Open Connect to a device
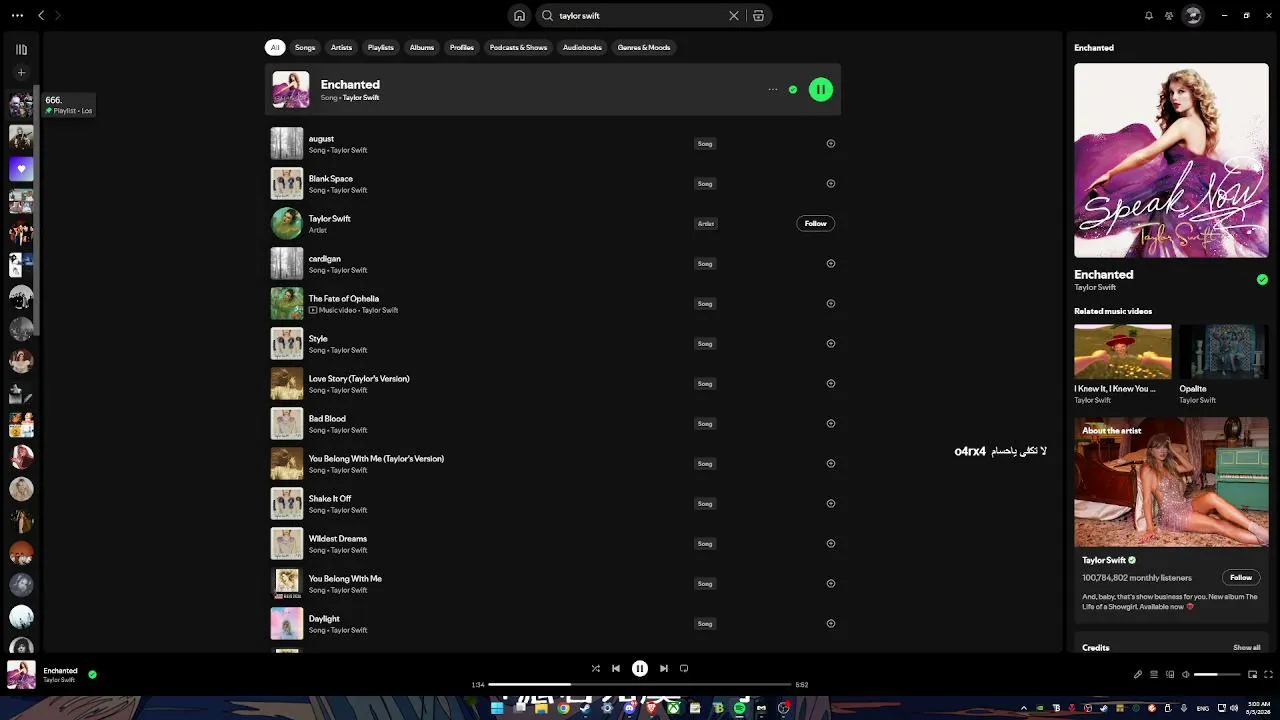The width and height of the screenshot is (1280, 720). (x=1170, y=675)
